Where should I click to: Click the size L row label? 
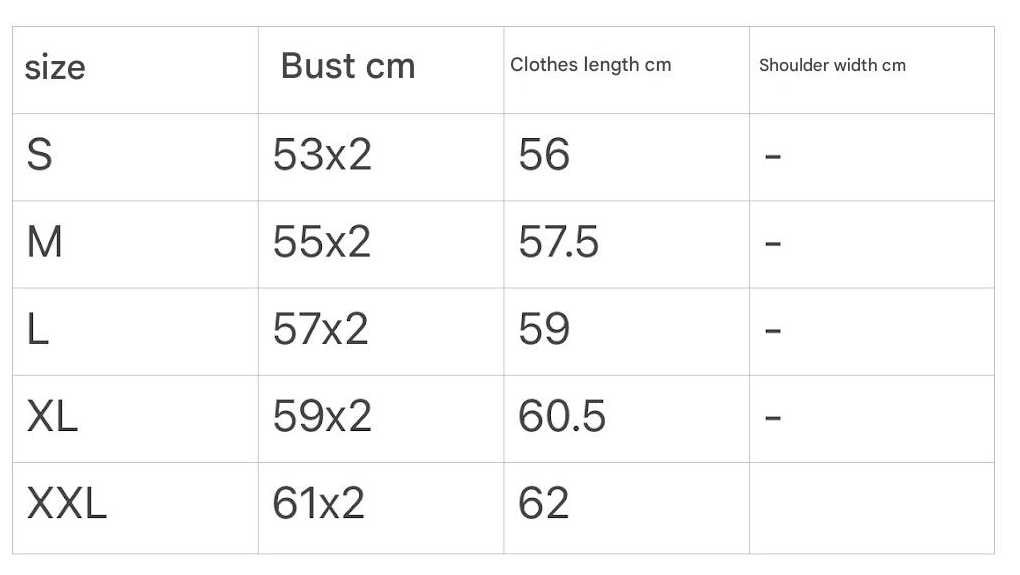tap(38, 329)
